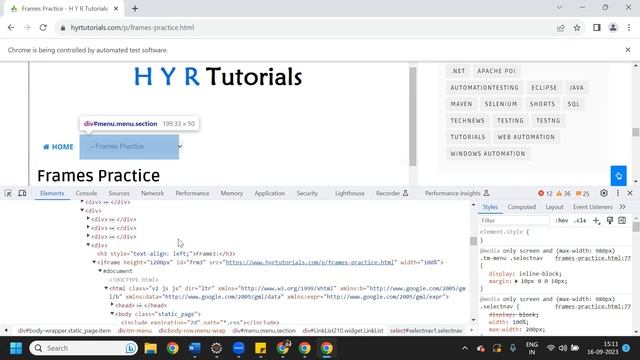Select div.tm-menu in breadcrumb

point(134,331)
